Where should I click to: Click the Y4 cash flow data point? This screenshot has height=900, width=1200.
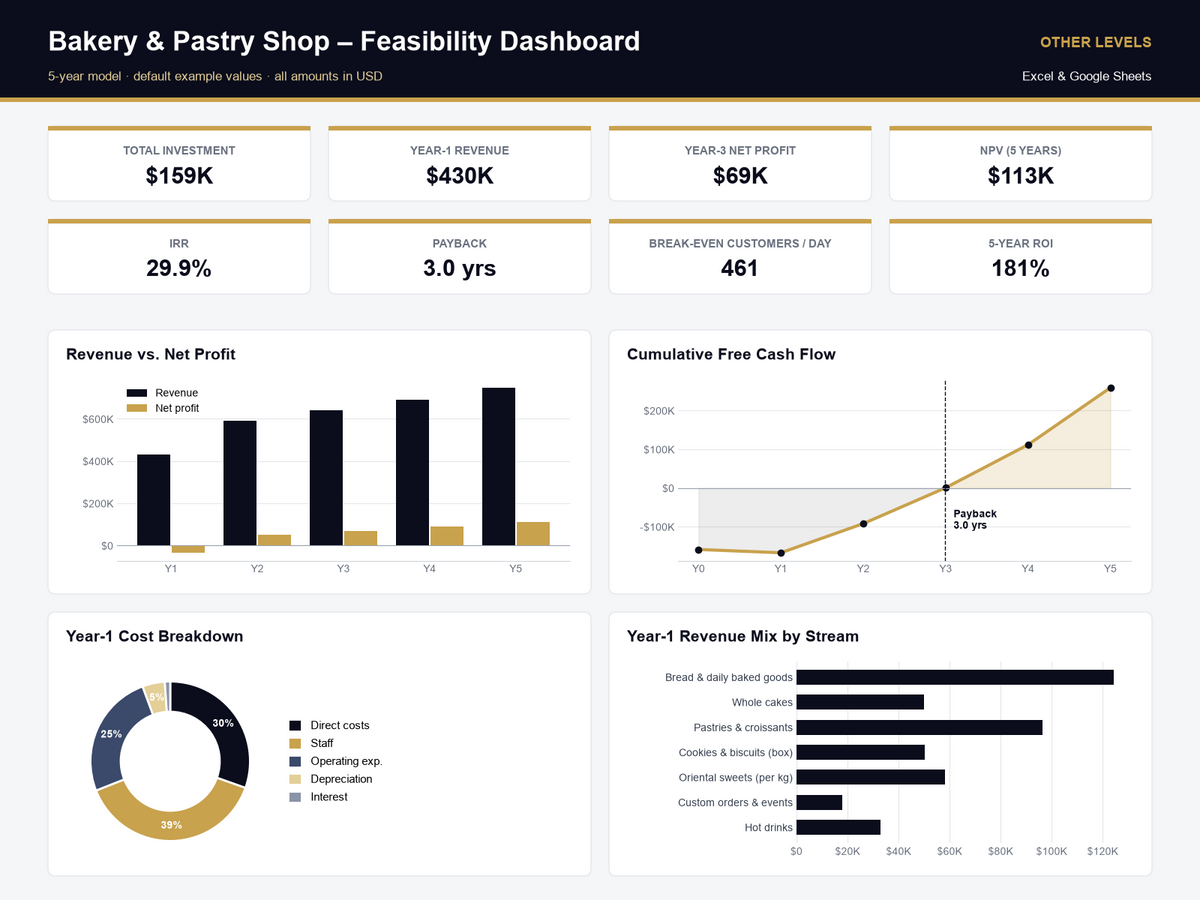point(1028,445)
